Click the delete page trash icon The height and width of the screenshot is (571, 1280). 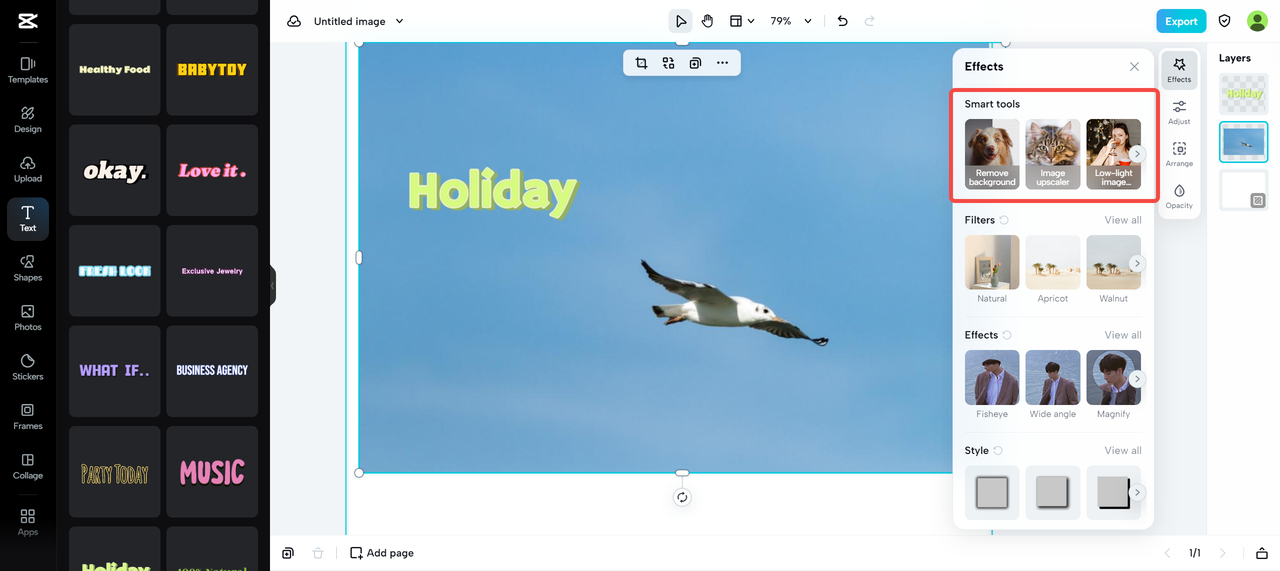pyautogui.click(x=318, y=553)
